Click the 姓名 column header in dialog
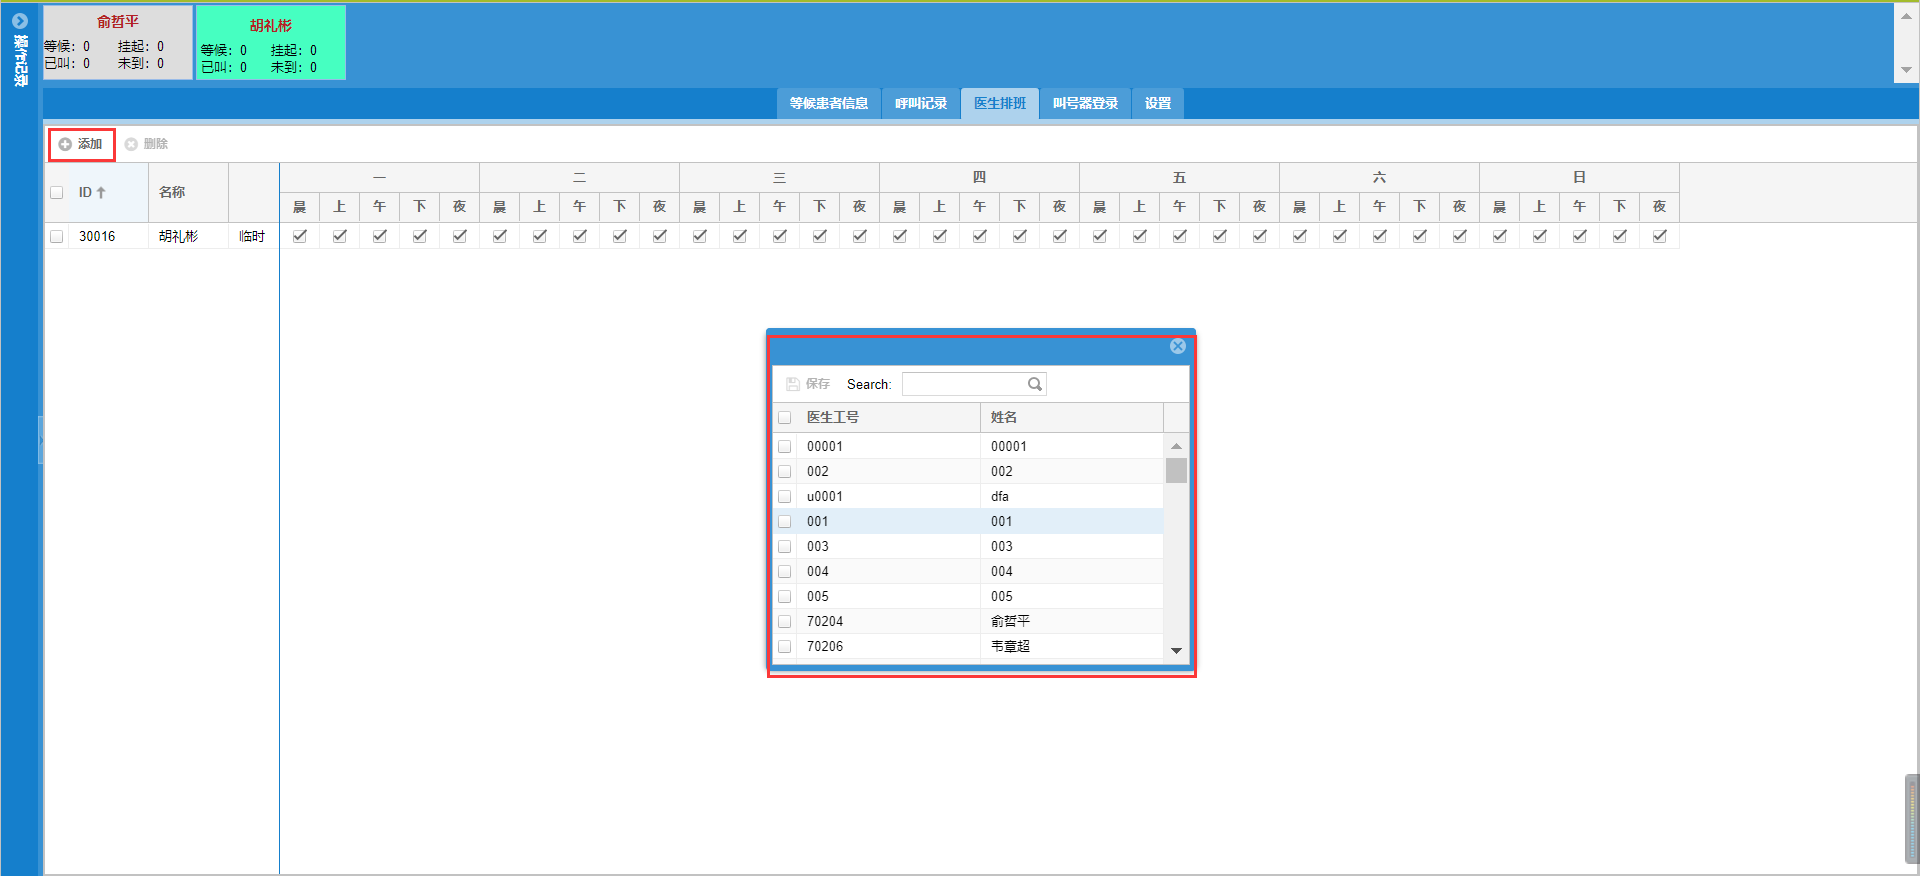The width and height of the screenshot is (1920, 876). click(1072, 418)
